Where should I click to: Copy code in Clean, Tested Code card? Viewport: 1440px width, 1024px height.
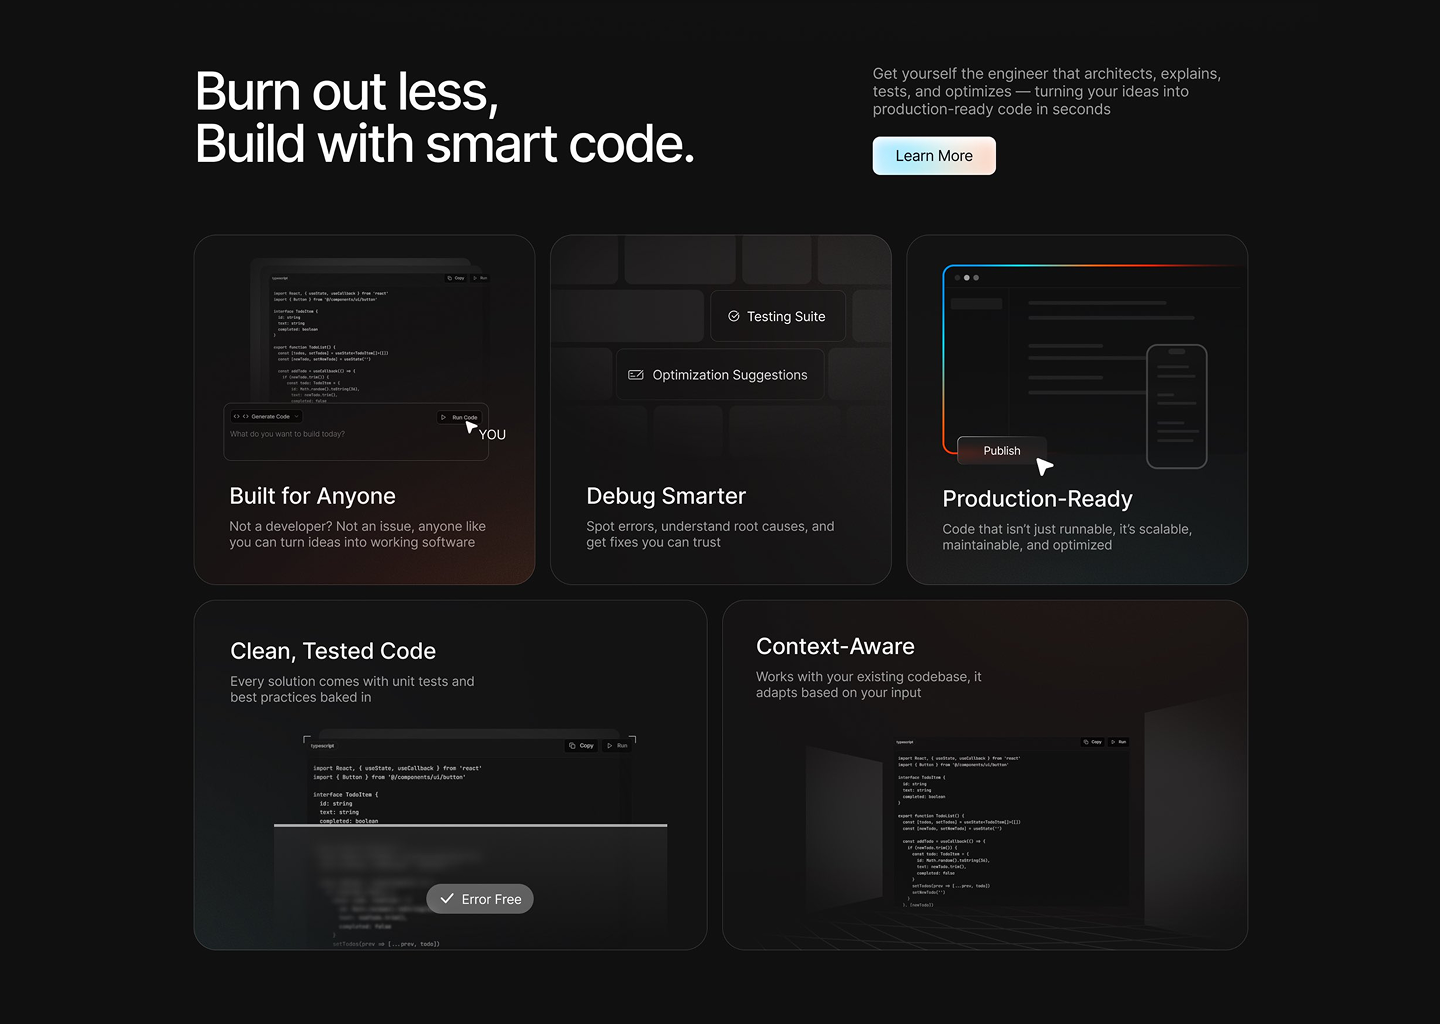(581, 745)
